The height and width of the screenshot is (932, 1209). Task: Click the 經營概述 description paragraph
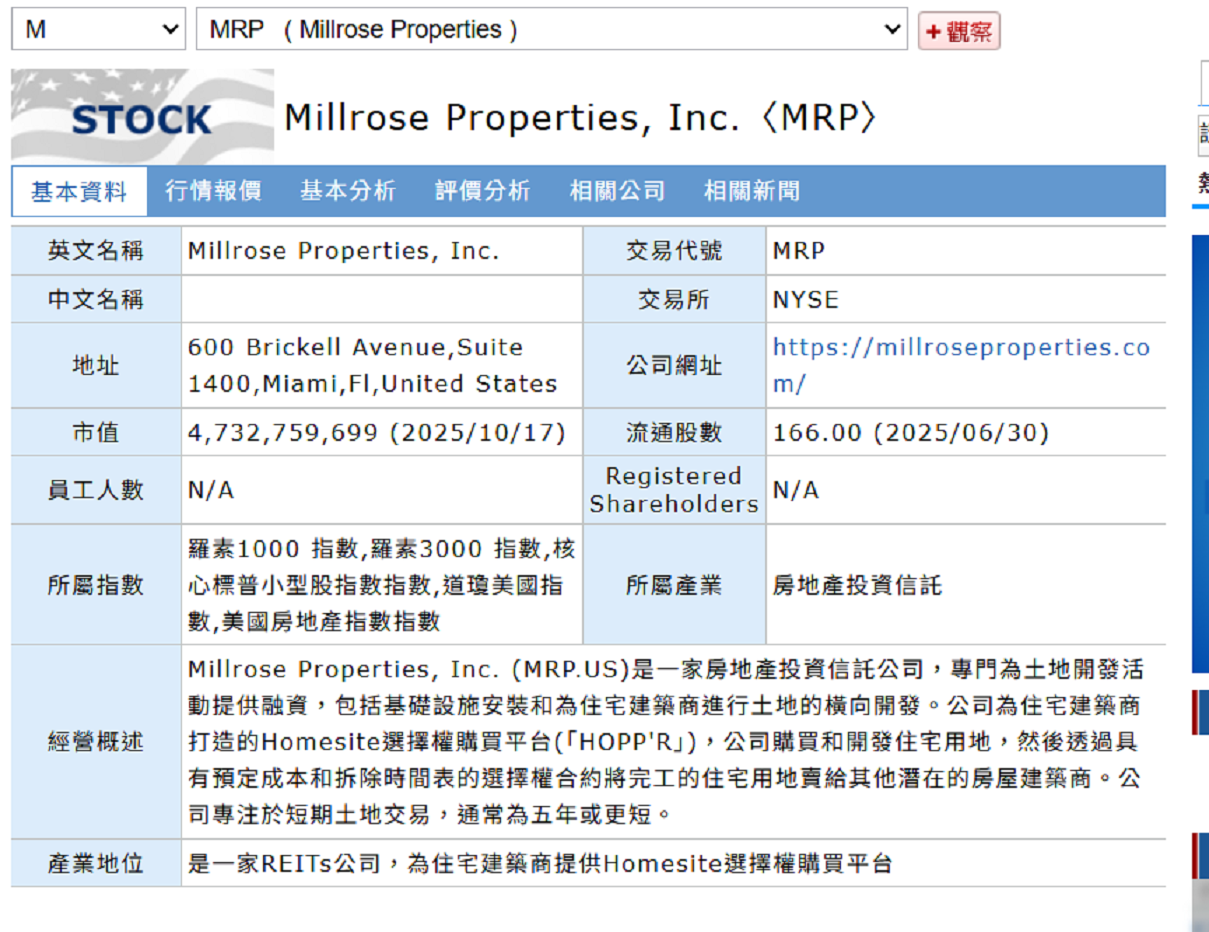tap(664, 741)
